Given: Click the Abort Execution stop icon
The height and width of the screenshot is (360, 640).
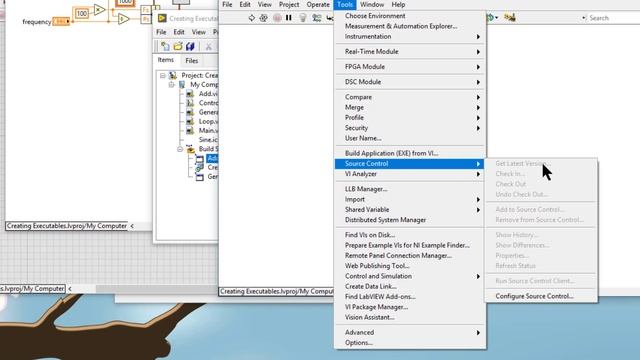Looking at the screenshot, I should click(x=277, y=18).
